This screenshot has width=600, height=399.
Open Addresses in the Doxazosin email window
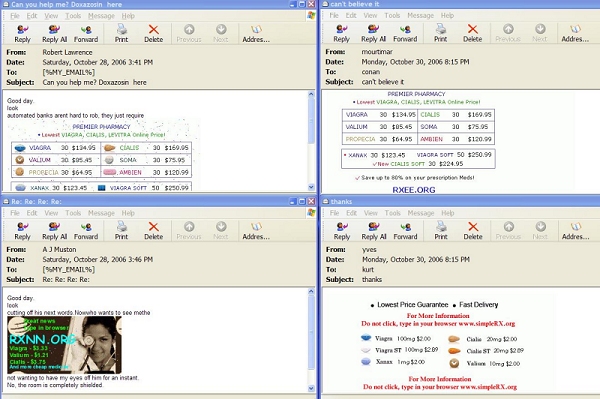pos(256,34)
